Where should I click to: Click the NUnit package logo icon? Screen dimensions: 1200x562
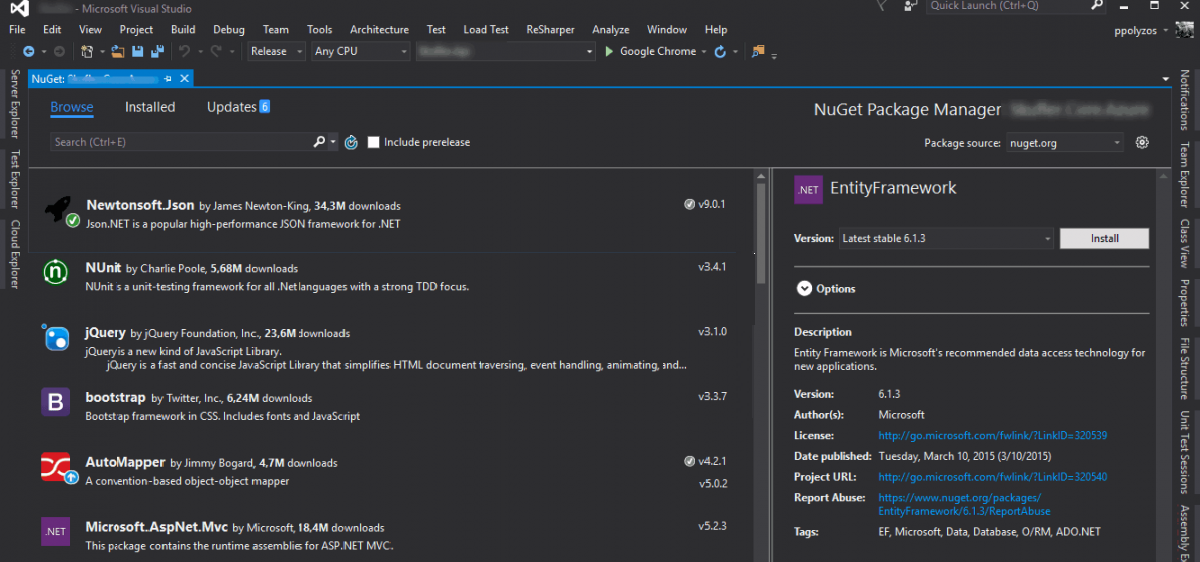point(56,271)
